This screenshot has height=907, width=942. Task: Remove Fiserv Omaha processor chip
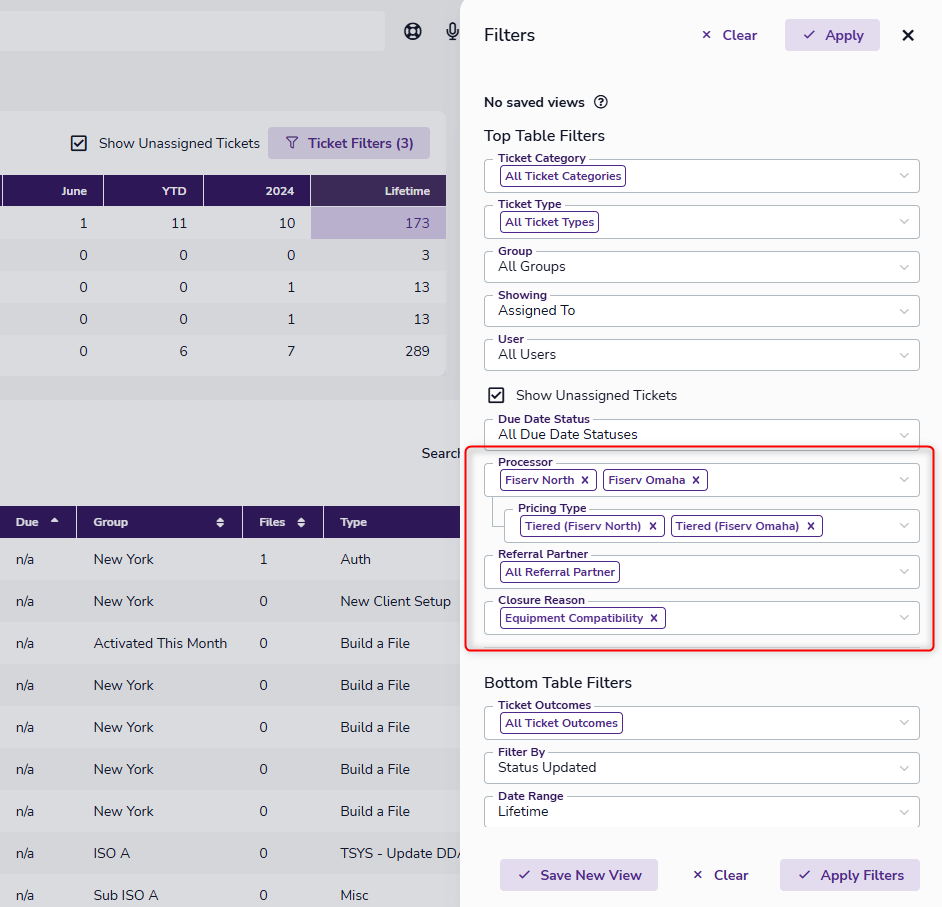(696, 480)
